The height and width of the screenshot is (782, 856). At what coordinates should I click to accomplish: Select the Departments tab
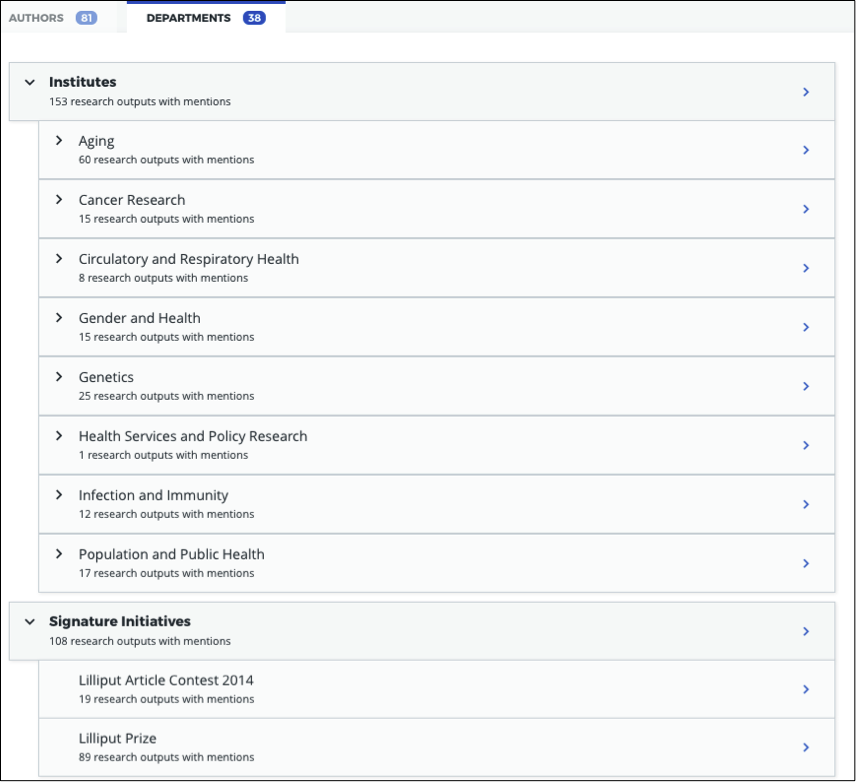click(x=206, y=18)
